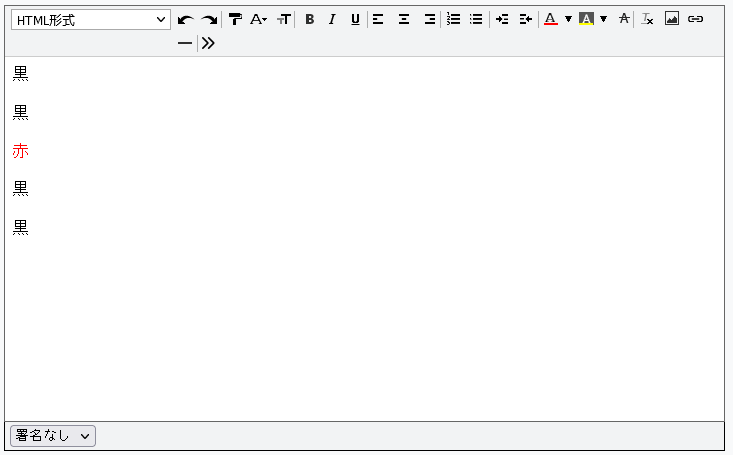This screenshot has width=733, height=455.
Task: Toggle bold formatting
Action: [x=309, y=19]
